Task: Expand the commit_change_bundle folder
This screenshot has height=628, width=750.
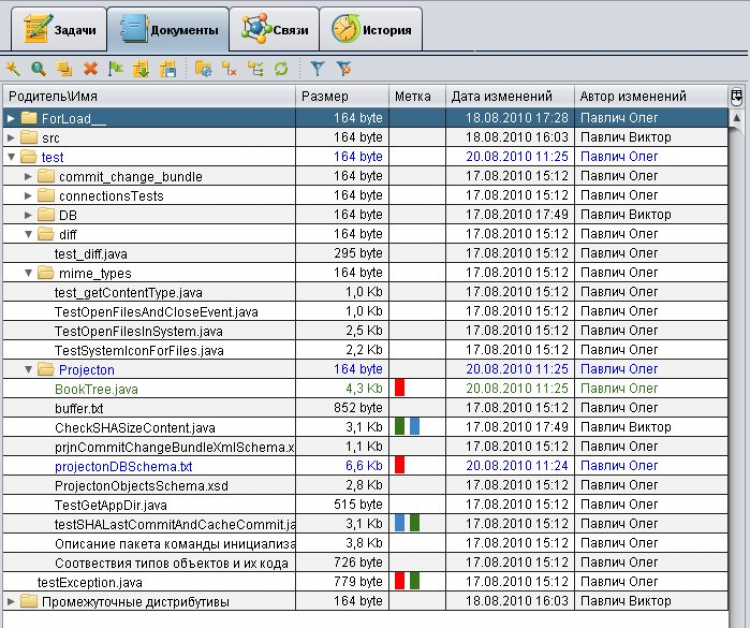Action: (x=28, y=176)
